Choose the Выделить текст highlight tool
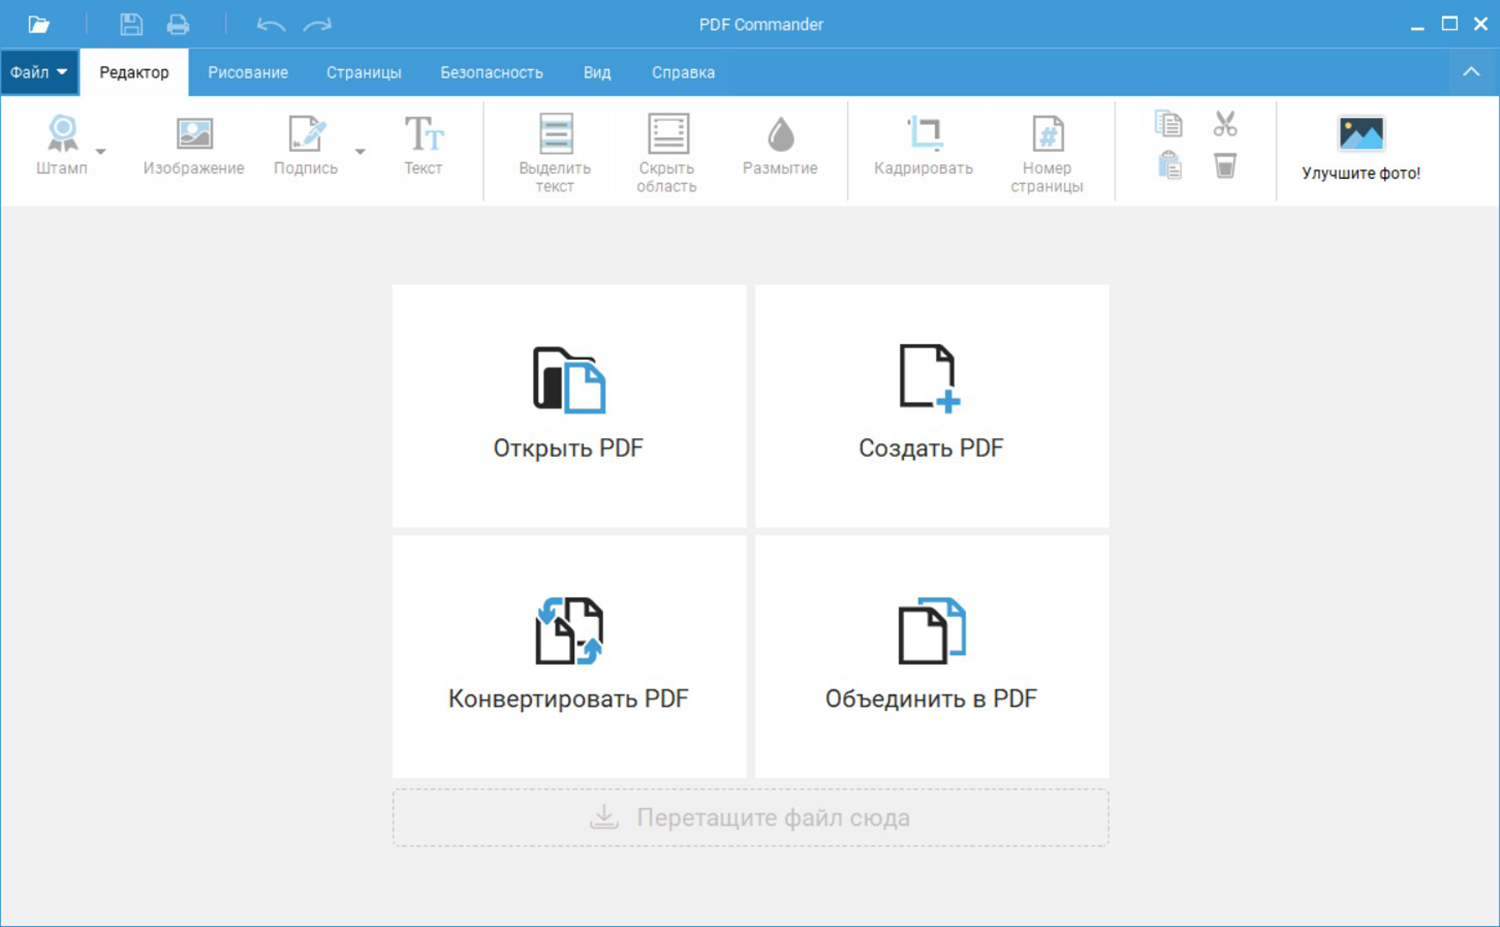 [x=555, y=153]
